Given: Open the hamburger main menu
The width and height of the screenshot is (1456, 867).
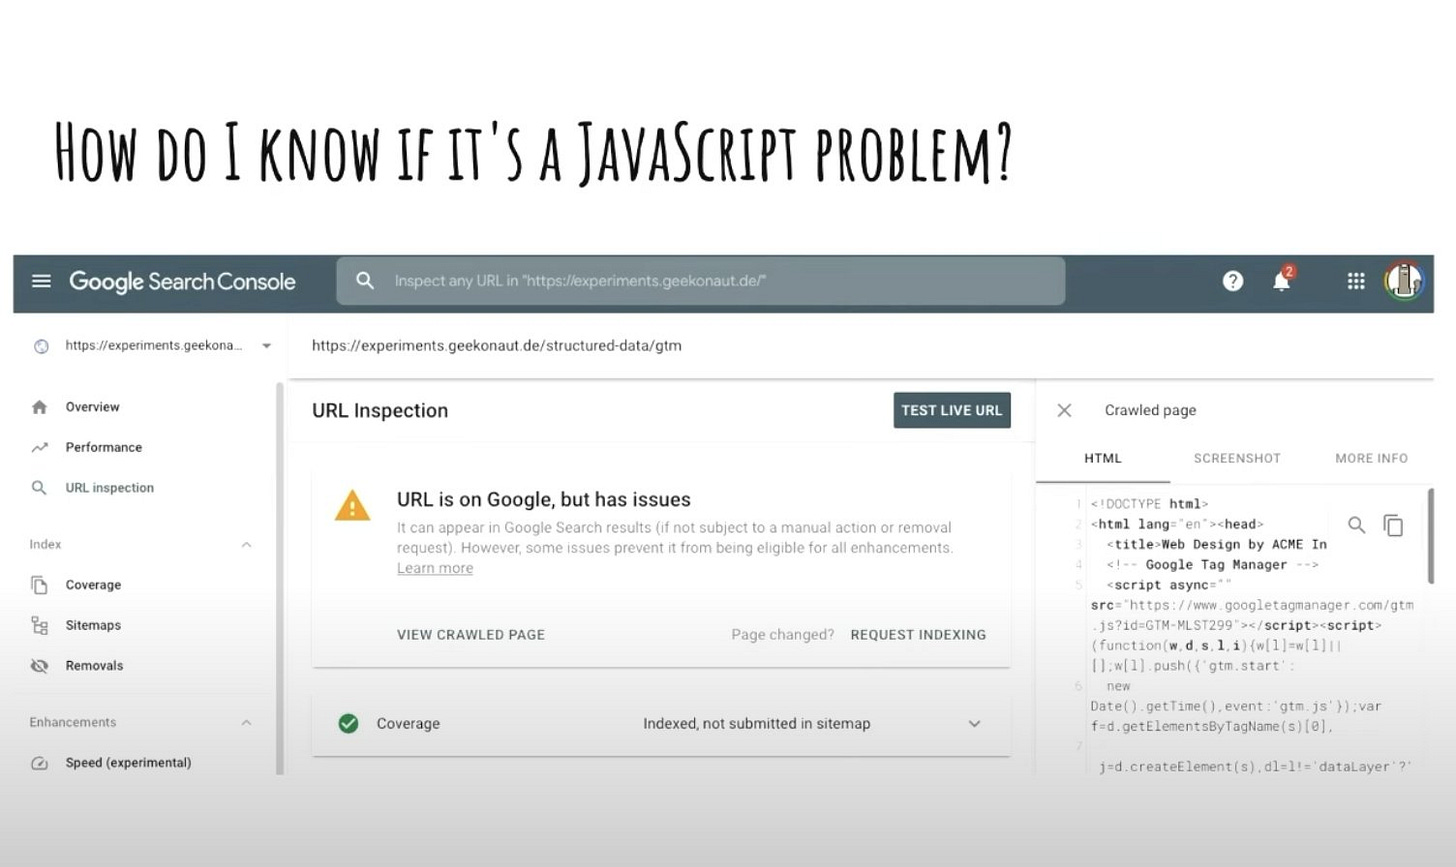Looking at the screenshot, I should (41, 281).
